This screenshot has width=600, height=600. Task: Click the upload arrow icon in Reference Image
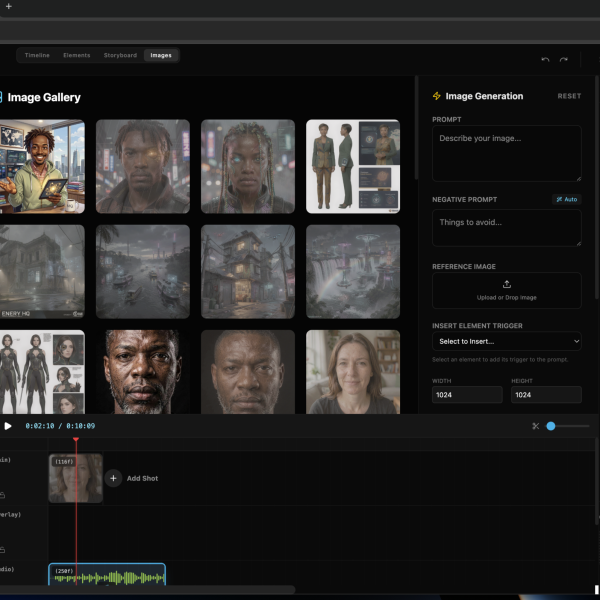(x=507, y=284)
